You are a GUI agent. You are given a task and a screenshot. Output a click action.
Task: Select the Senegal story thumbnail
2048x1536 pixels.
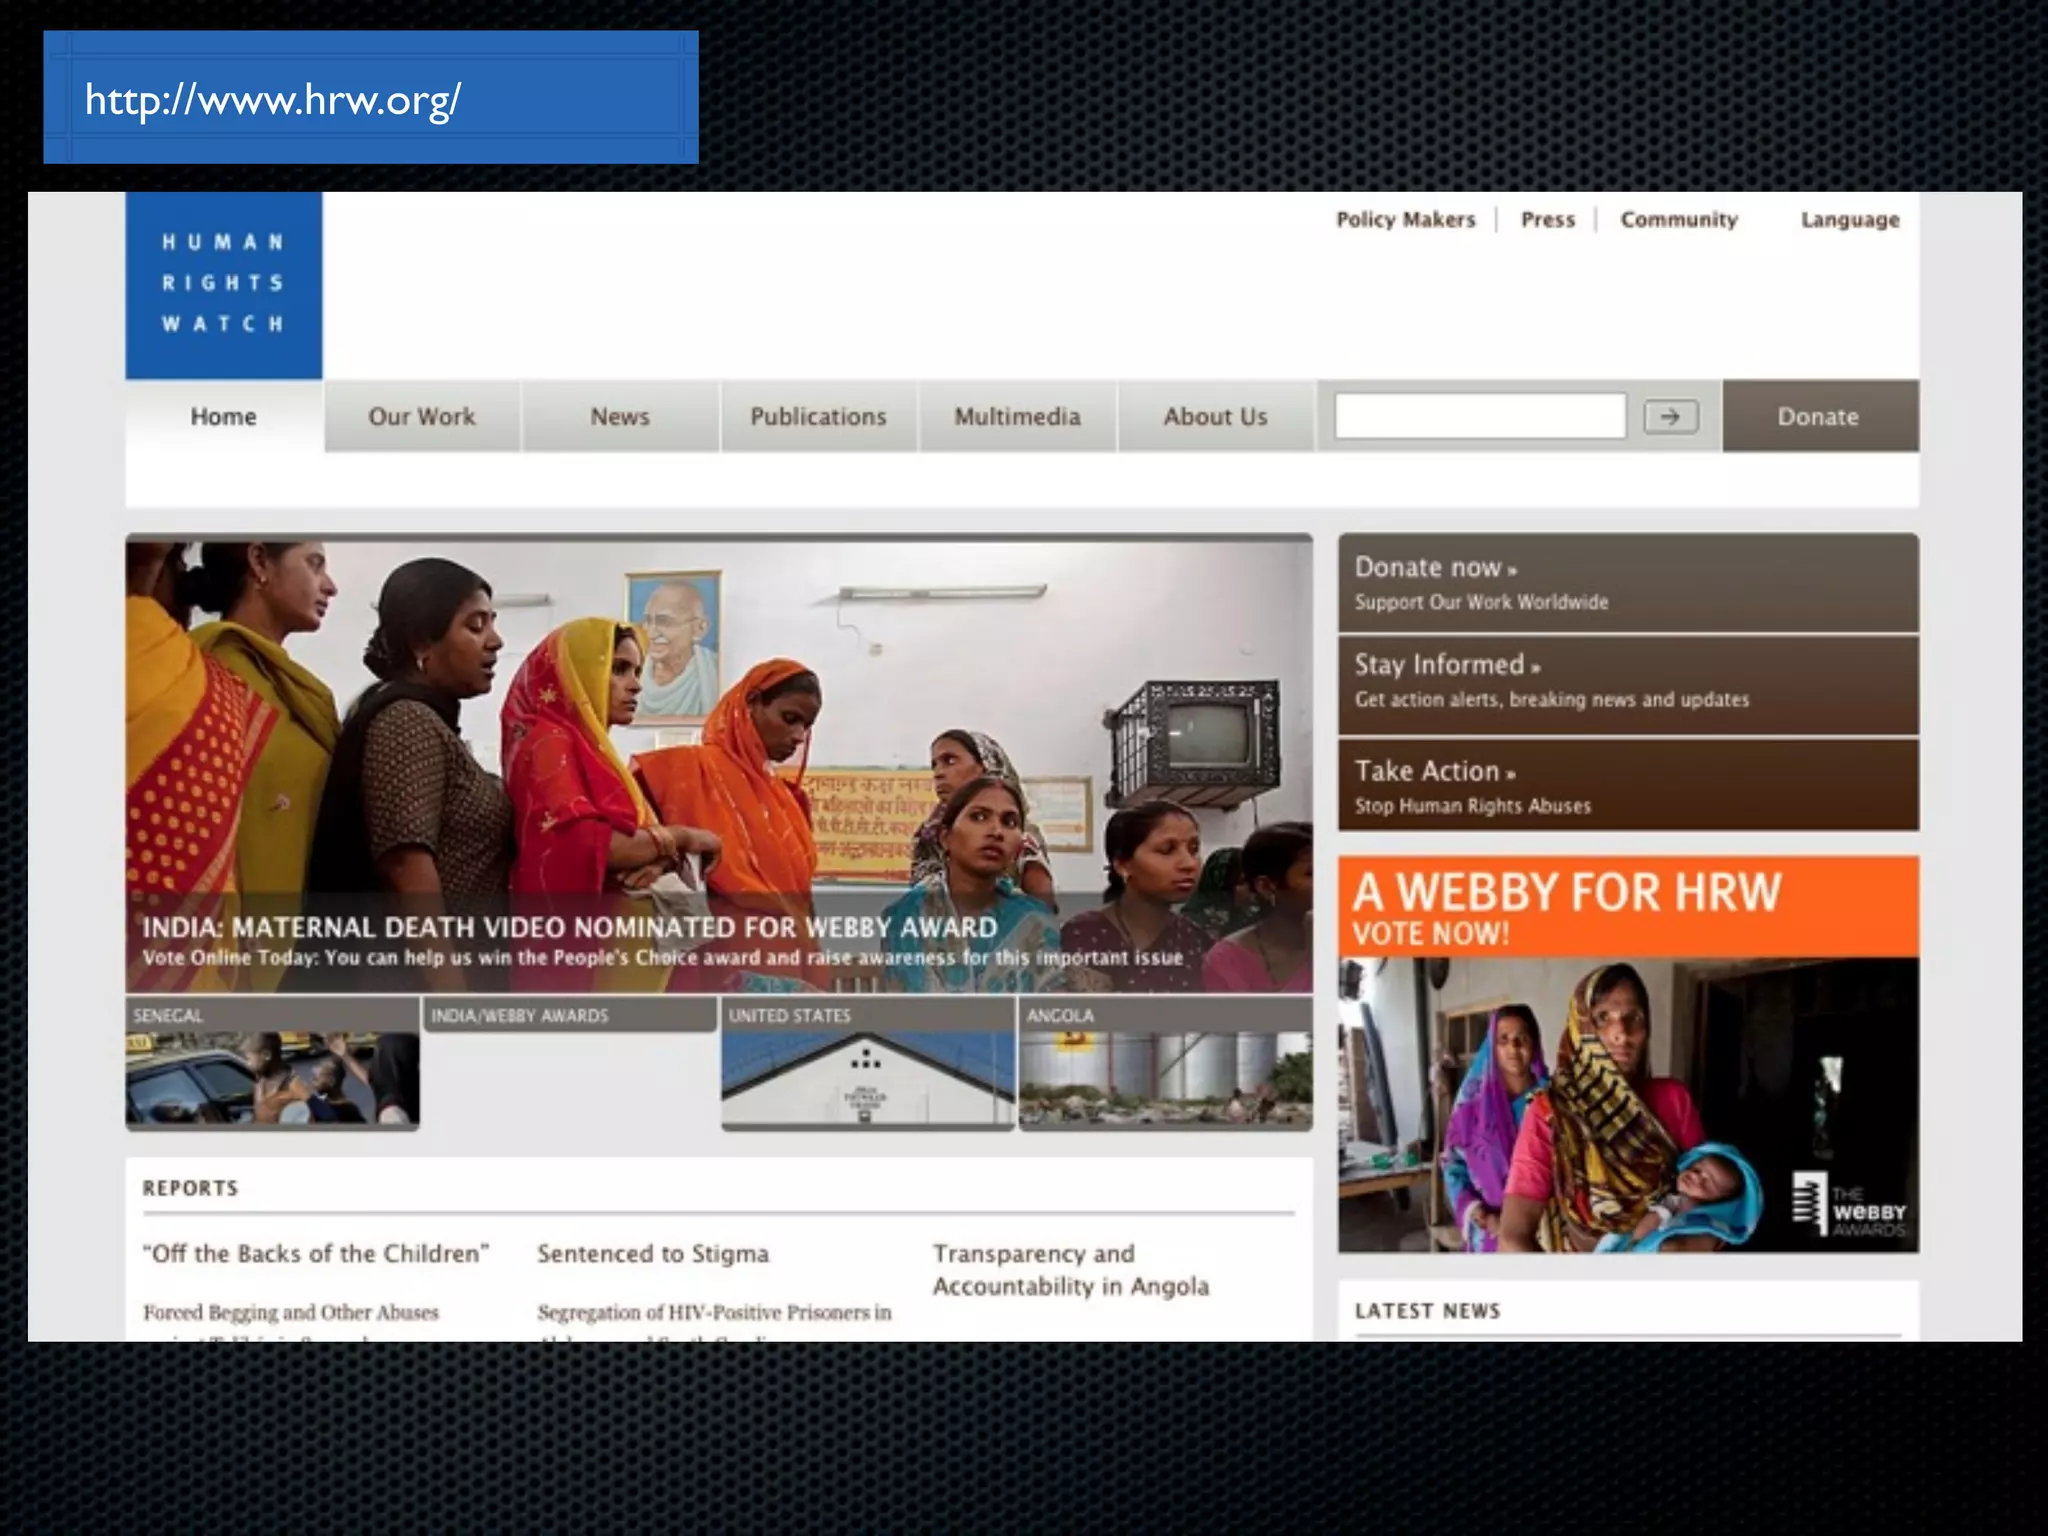point(272,1064)
